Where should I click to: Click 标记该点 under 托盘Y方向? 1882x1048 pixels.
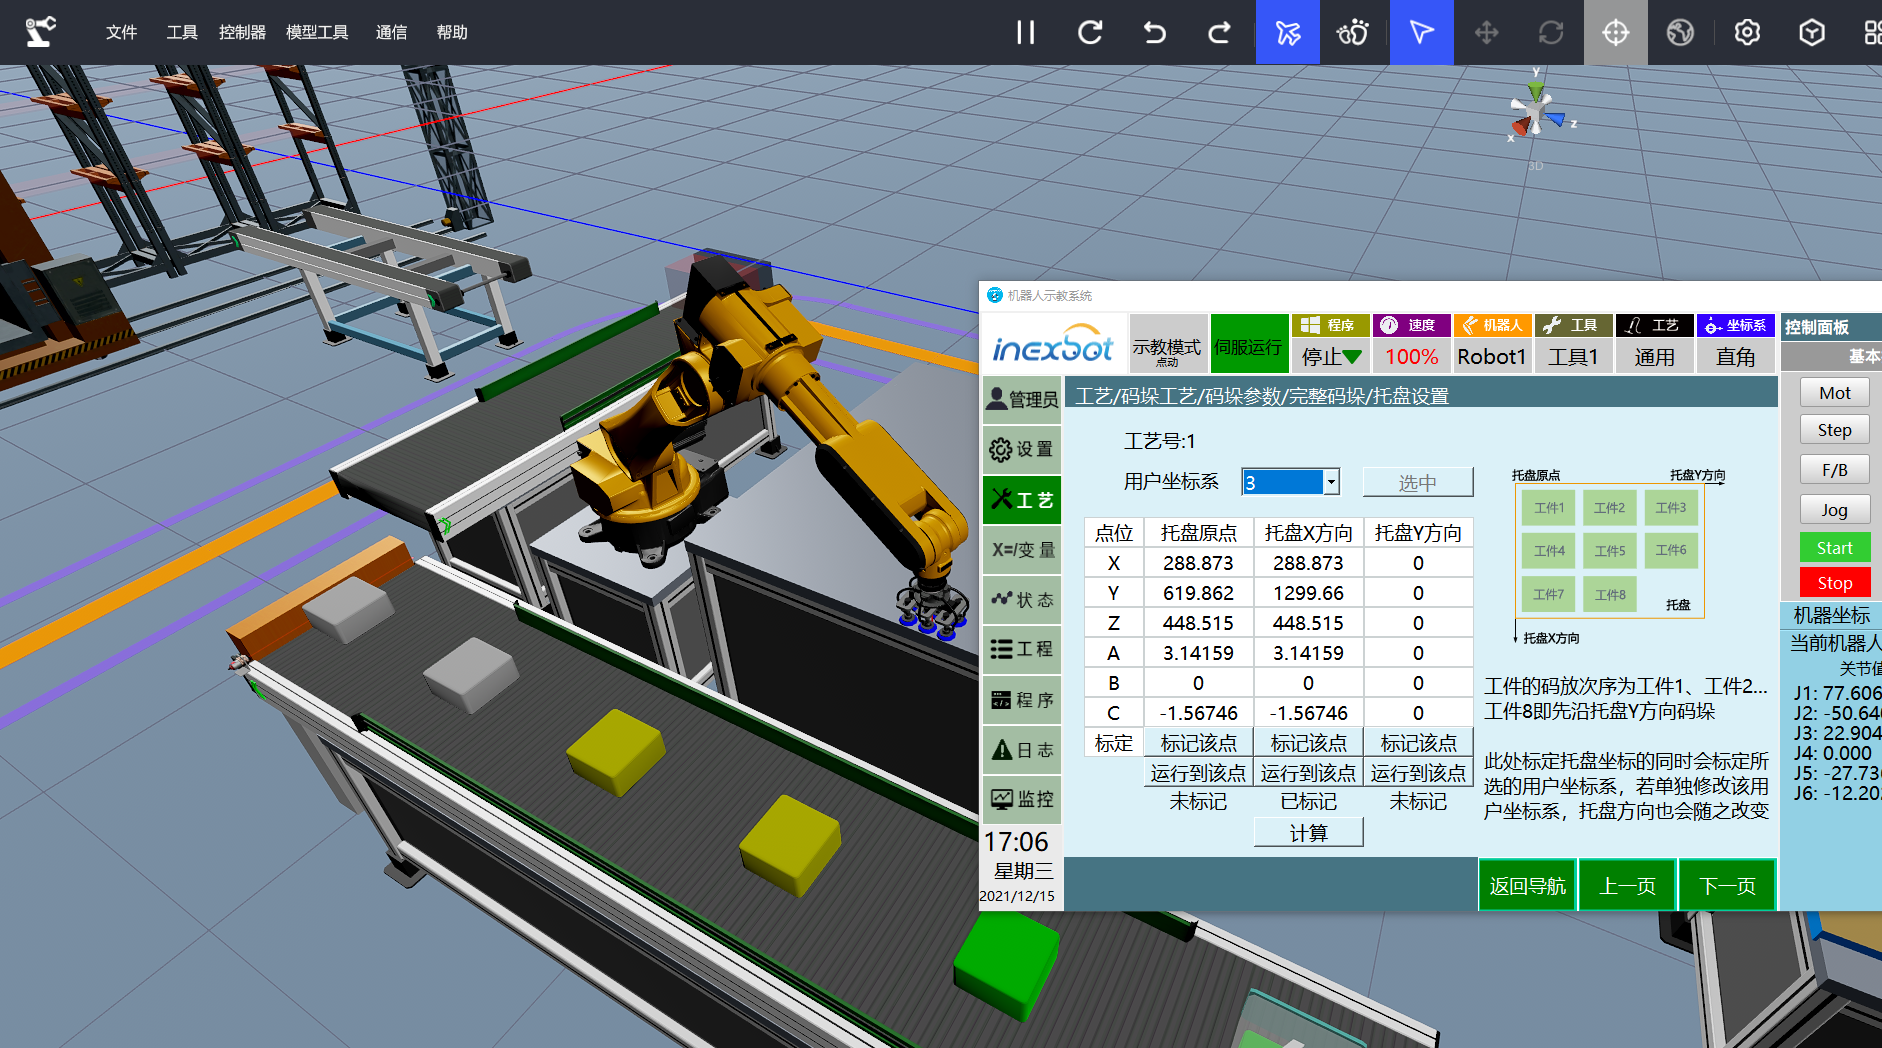point(1418,743)
